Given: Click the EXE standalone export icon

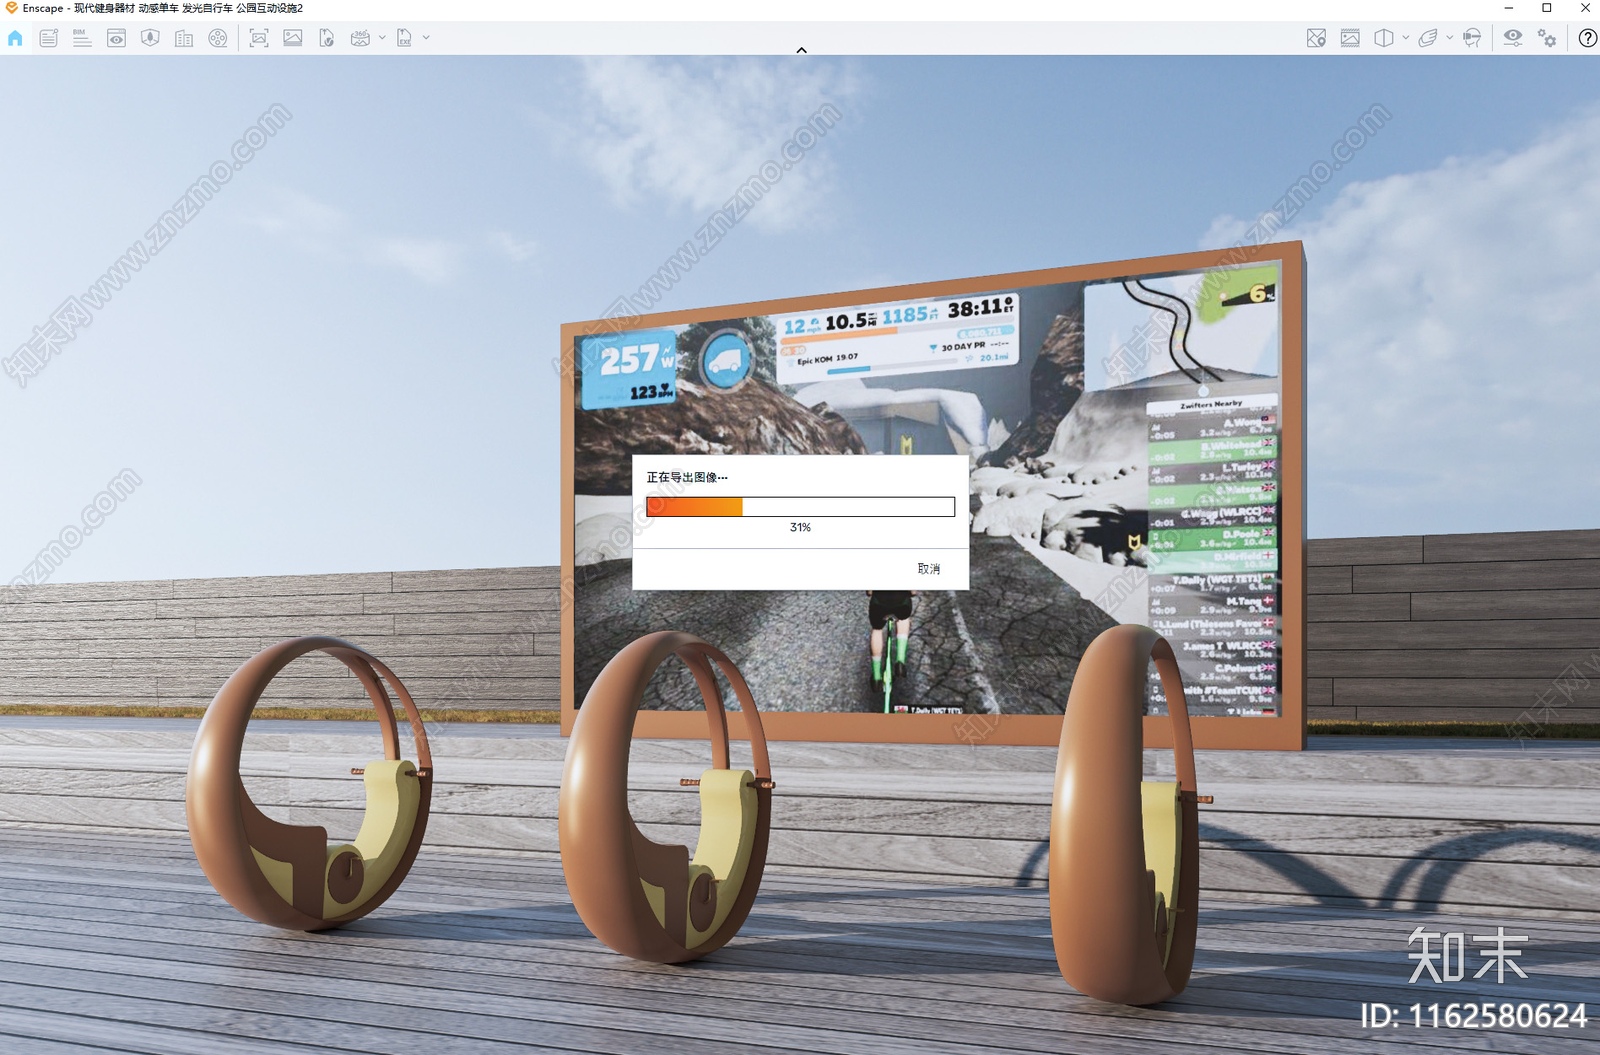Looking at the screenshot, I should point(404,38).
